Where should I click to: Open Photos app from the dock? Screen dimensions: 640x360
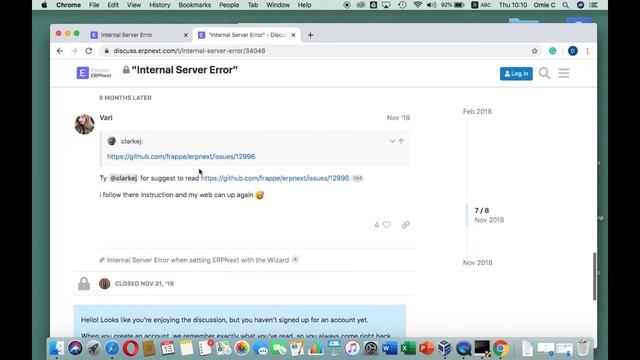242,348
